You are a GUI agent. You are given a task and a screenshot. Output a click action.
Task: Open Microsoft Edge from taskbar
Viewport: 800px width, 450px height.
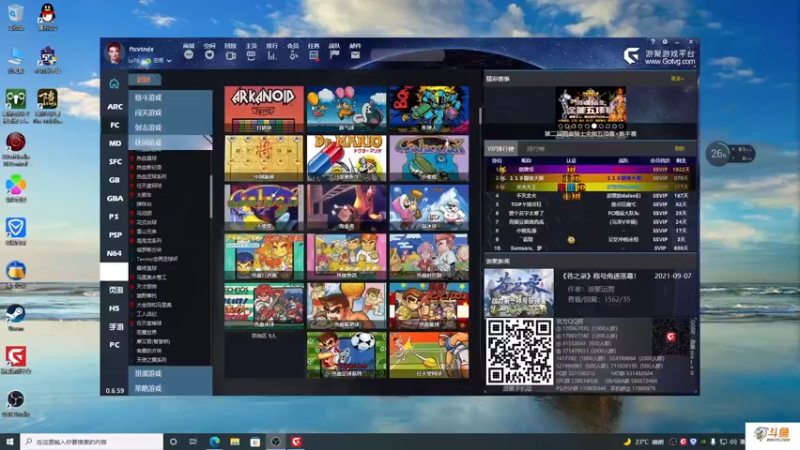tap(214, 441)
